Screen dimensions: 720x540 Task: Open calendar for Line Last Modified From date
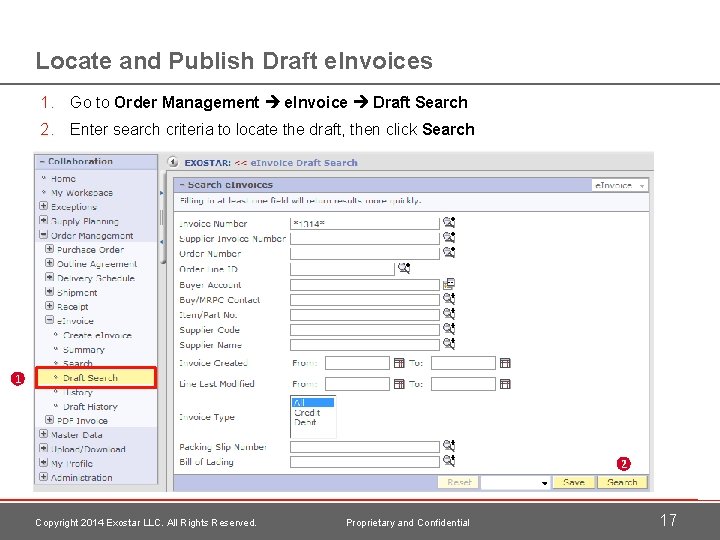tap(399, 384)
